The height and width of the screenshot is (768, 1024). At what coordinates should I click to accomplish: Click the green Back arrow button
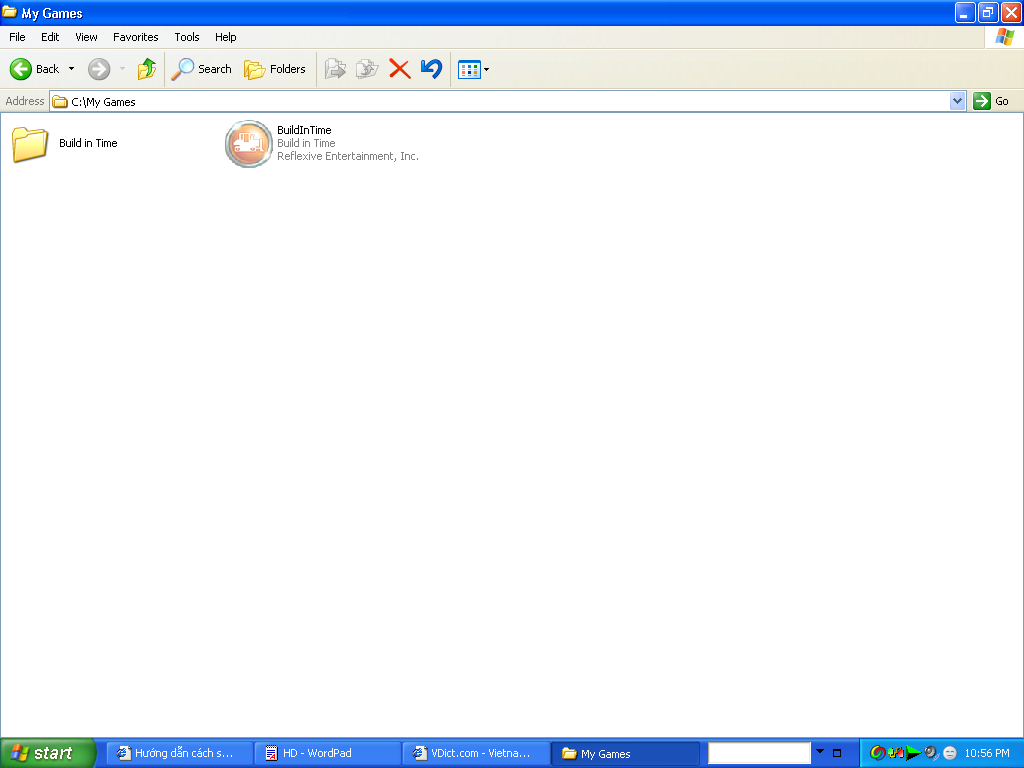tap(20, 69)
